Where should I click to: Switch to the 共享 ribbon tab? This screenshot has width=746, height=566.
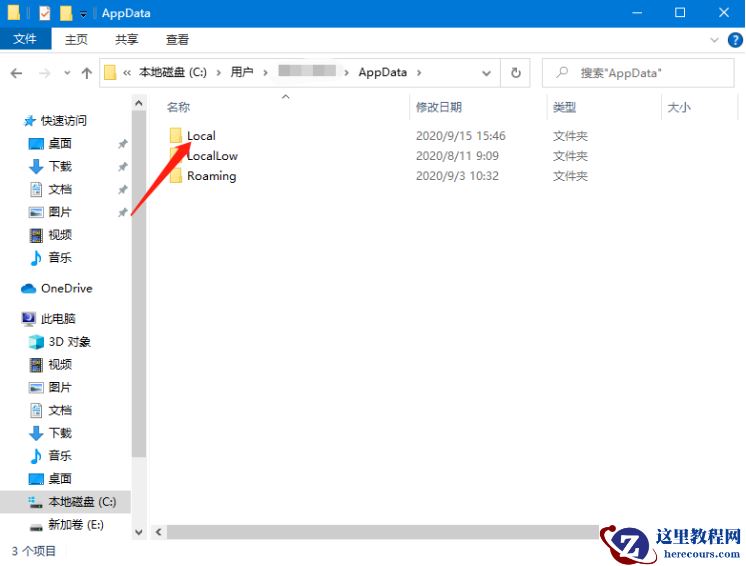(127, 39)
